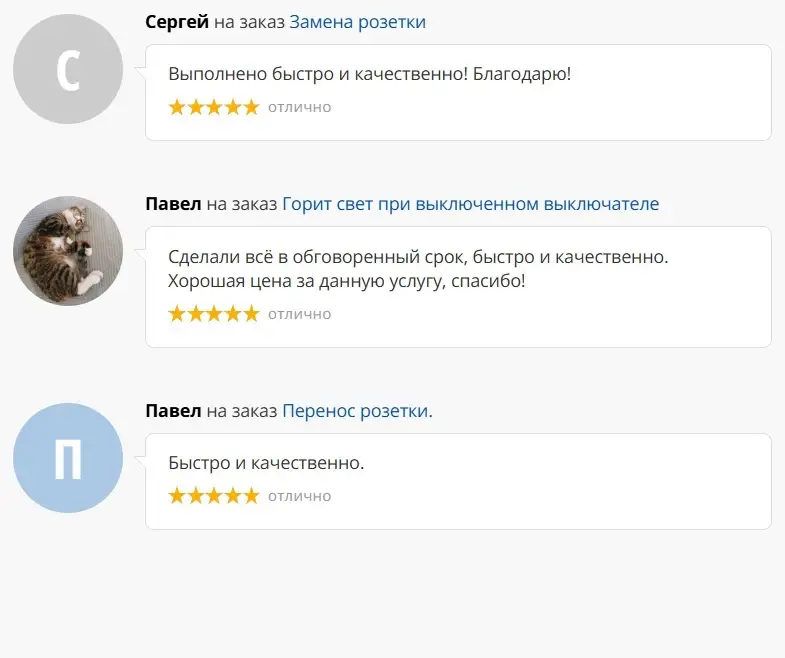Image resolution: width=785 pixels, height=658 pixels.
Task: Click the reviewer name Сергей
Action: [x=177, y=22]
